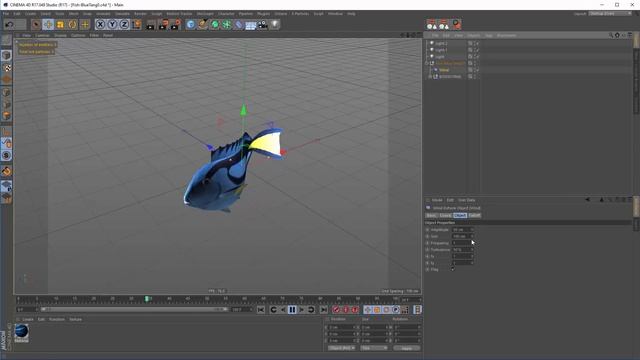Activate the Move tool
Viewport: 640px width, 360px height.
point(48,24)
